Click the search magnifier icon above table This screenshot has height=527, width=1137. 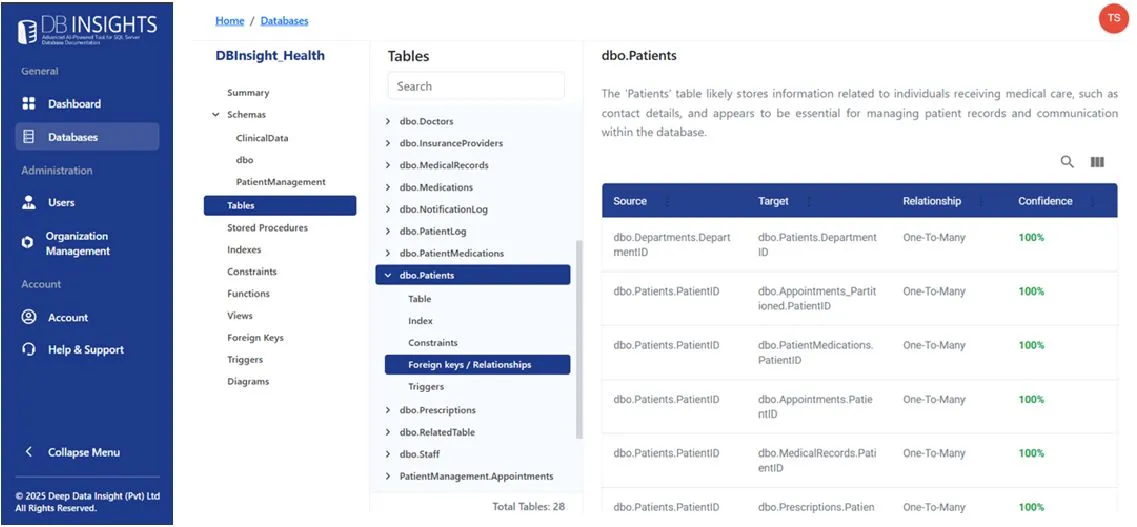(1067, 162)
